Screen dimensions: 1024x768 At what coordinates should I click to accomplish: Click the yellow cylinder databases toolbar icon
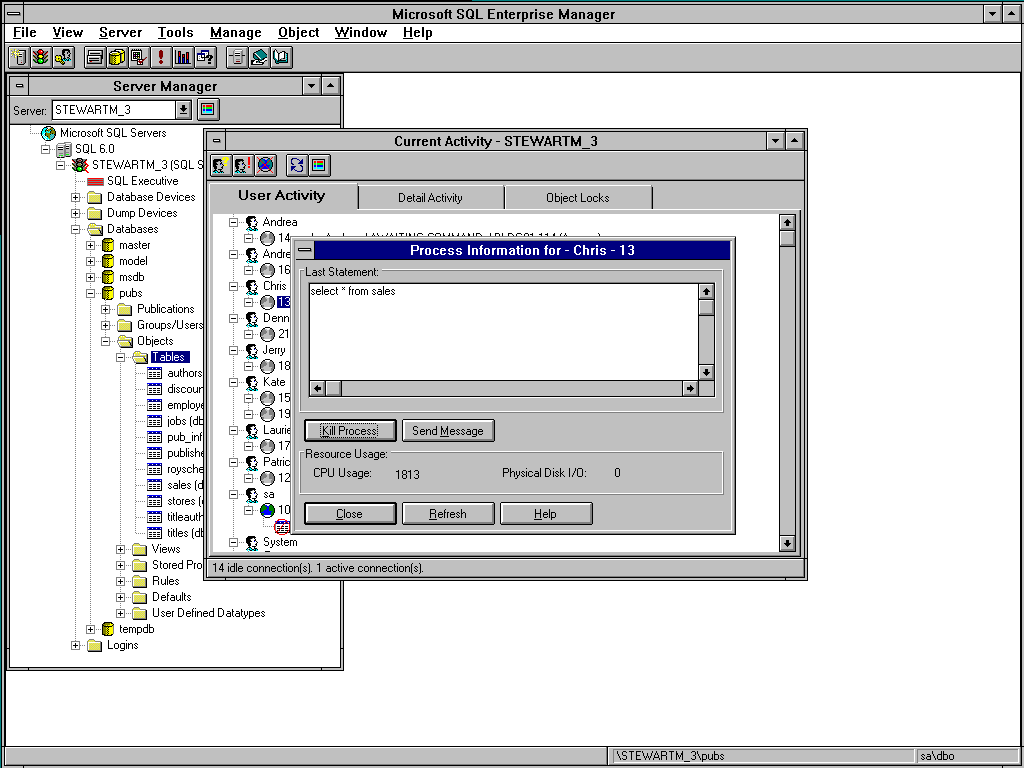click(116, 57)
